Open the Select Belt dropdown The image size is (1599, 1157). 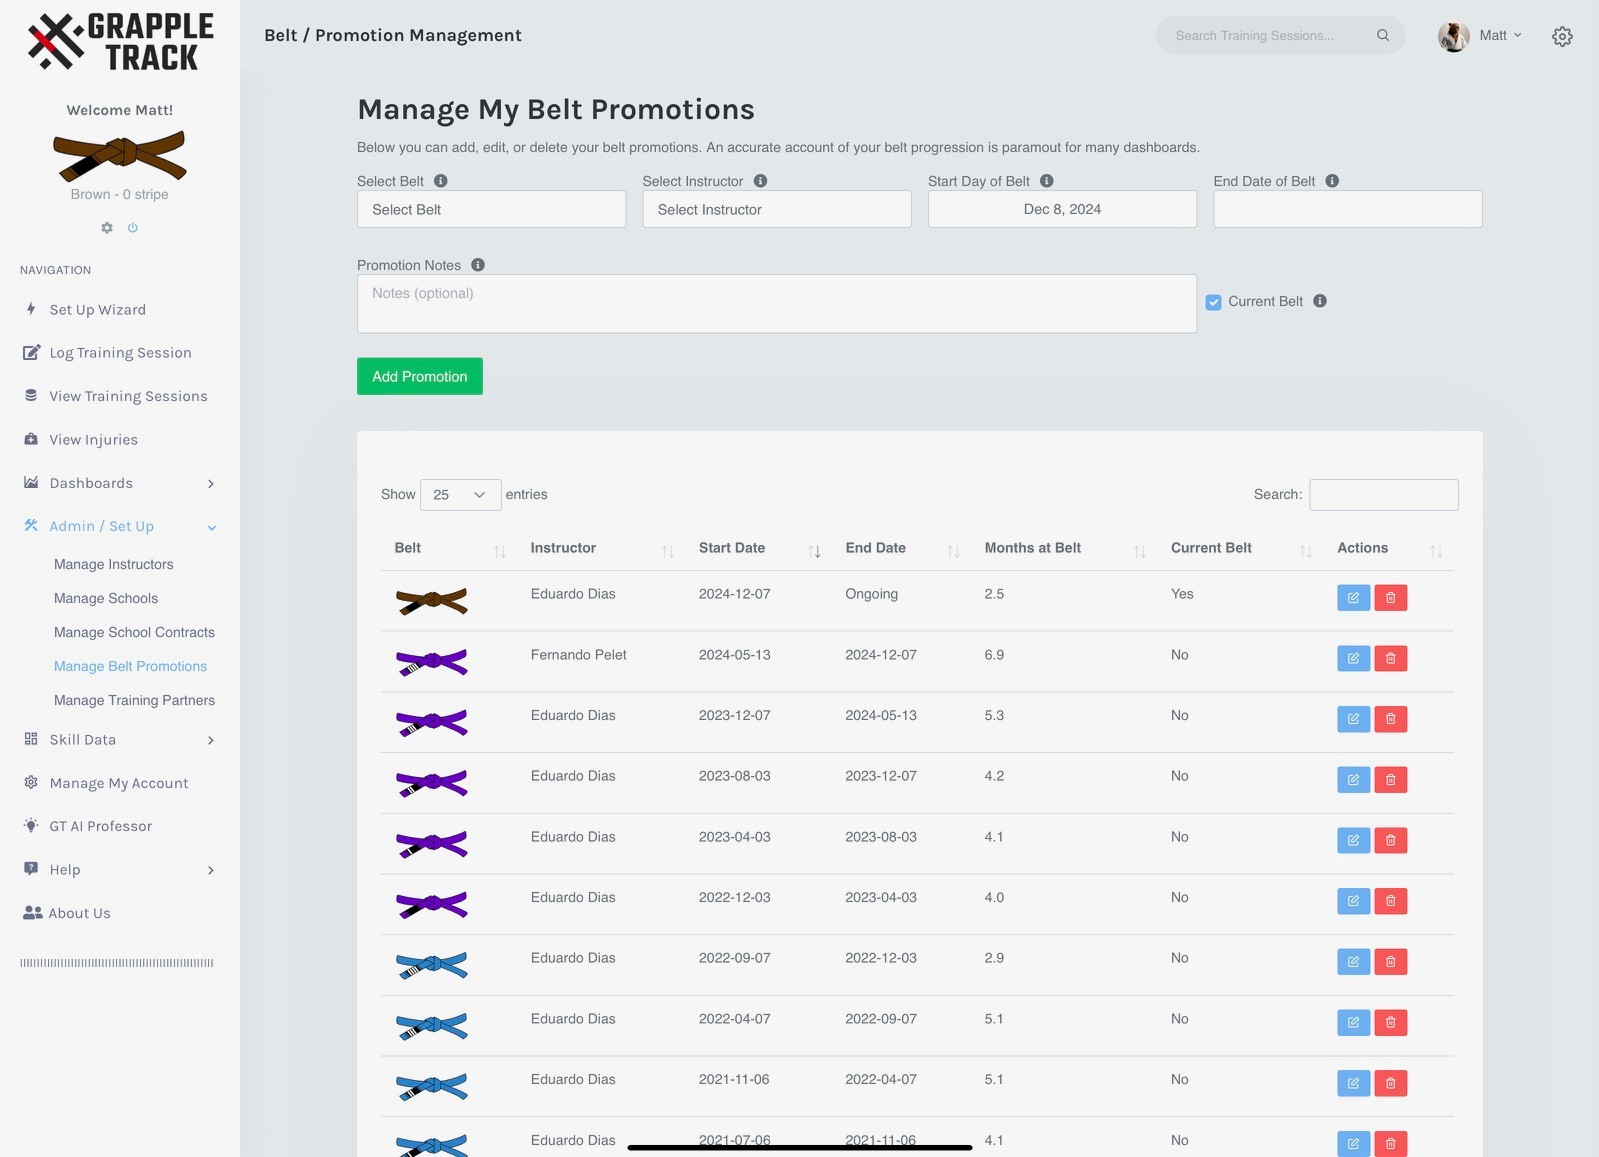click(x=491, y=210)
